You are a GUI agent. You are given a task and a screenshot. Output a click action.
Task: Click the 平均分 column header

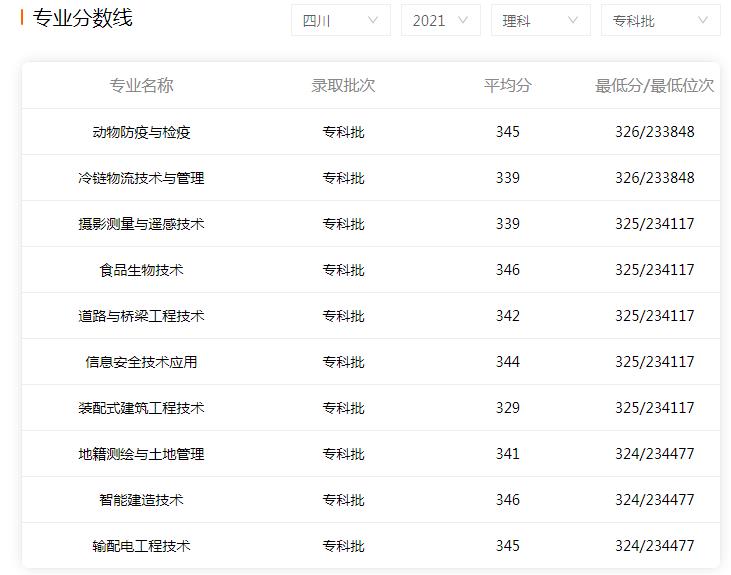click(508, 85)
